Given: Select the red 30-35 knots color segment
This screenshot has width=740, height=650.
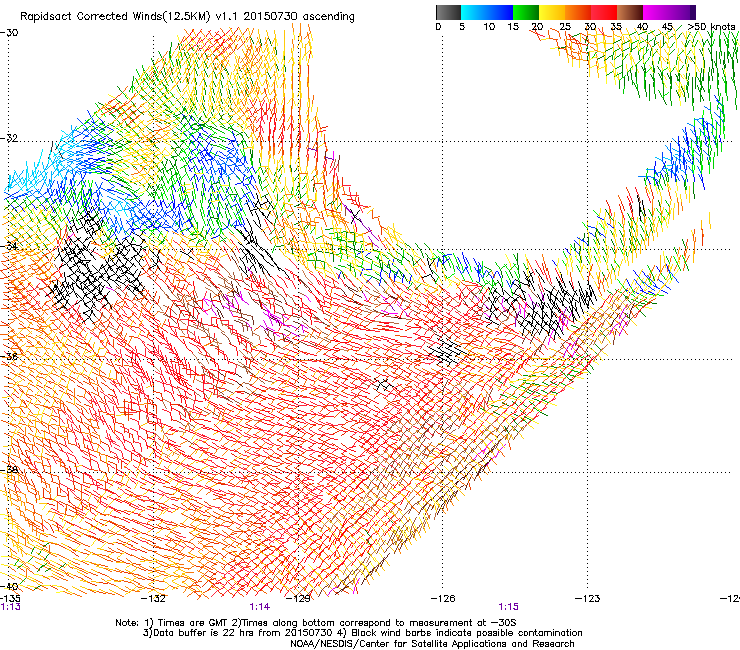Looking at the screenshot, I should pos(604,12).
